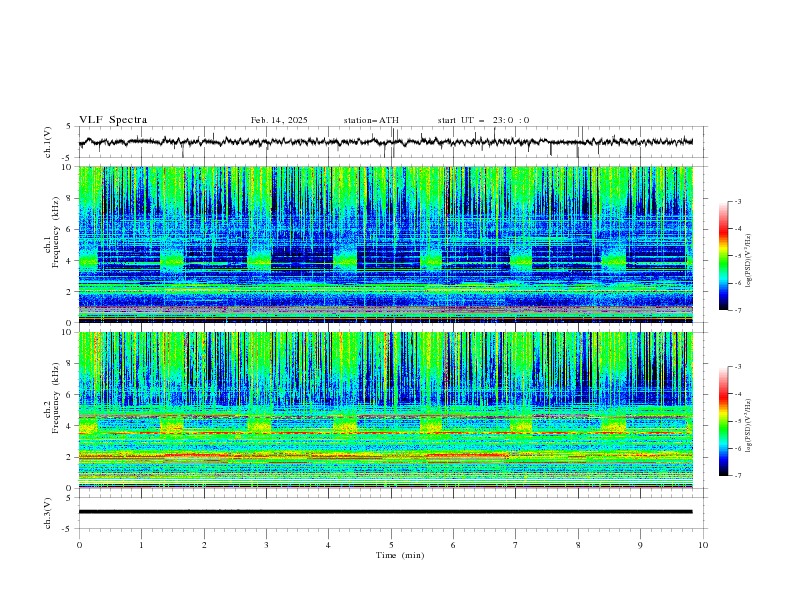The height and width of the screenshot is (612, 792).
Task: Click the ch.2 spectrogram color scale bar
Action: tap(724, 421)
